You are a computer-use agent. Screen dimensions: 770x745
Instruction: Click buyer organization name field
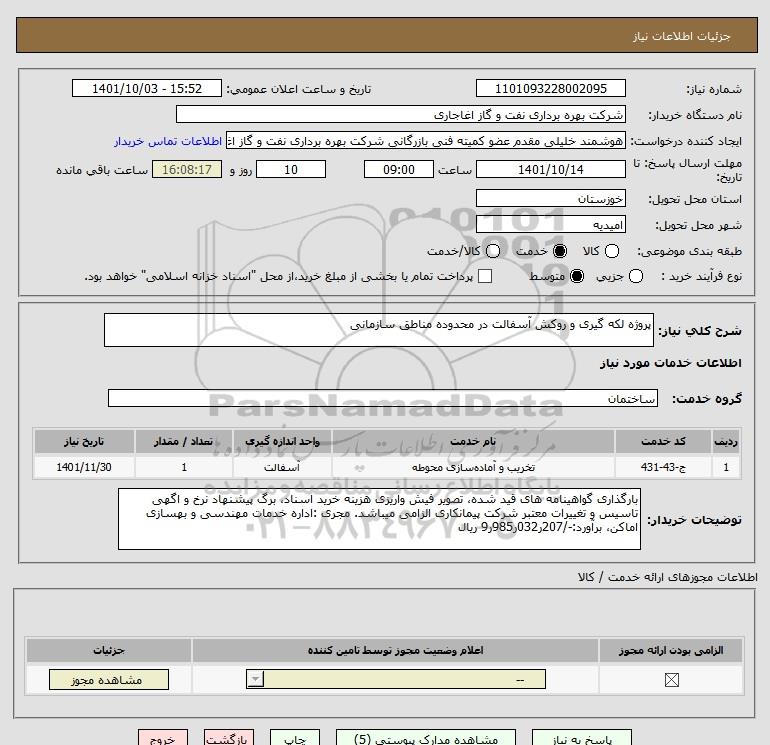[401, 114]
